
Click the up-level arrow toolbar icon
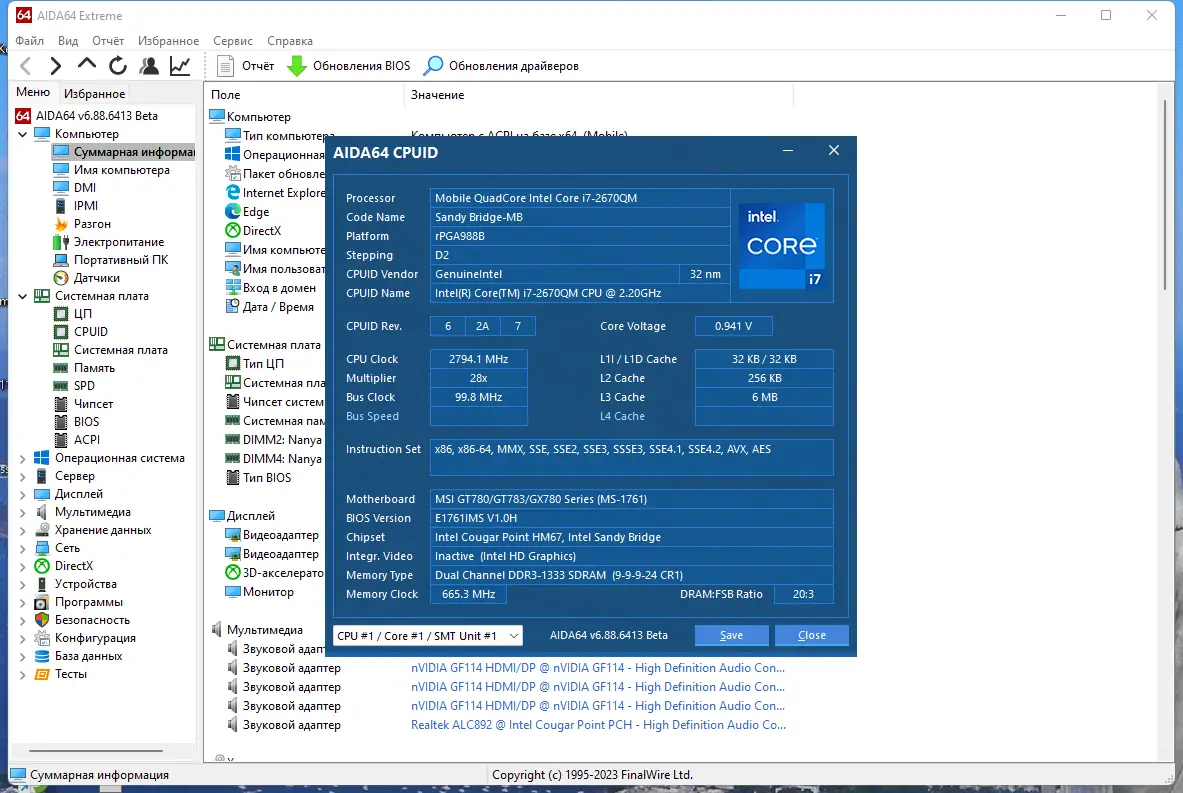click(87, 65)
